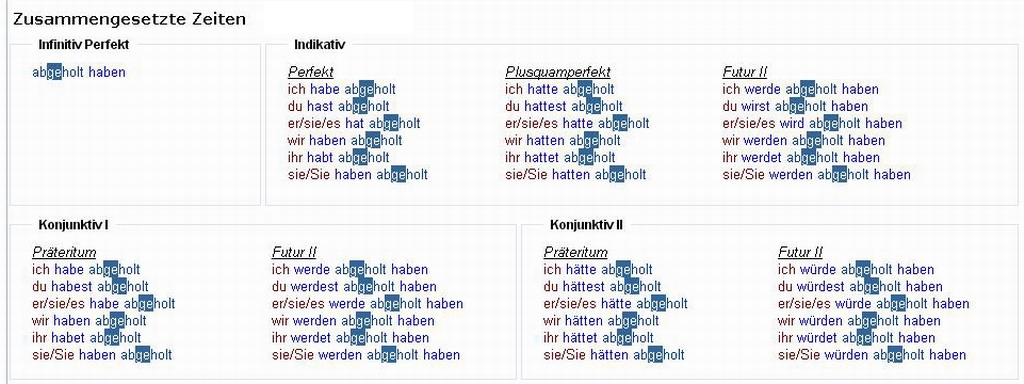This screenshot has width=1024, height=384.
Task: Click the 'Zusammengesetzte Zeiten' title
Action: tap(129, 20)
